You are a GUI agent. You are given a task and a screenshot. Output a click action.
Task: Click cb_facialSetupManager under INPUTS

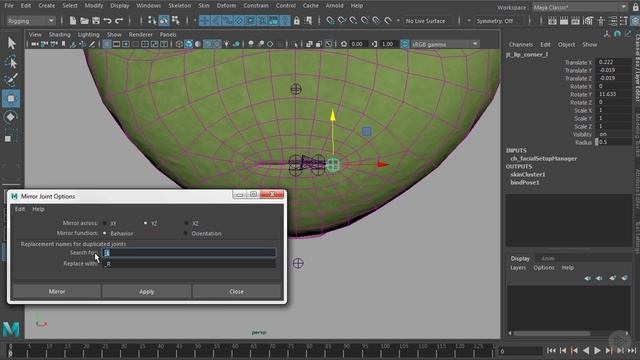coord(544,158)
